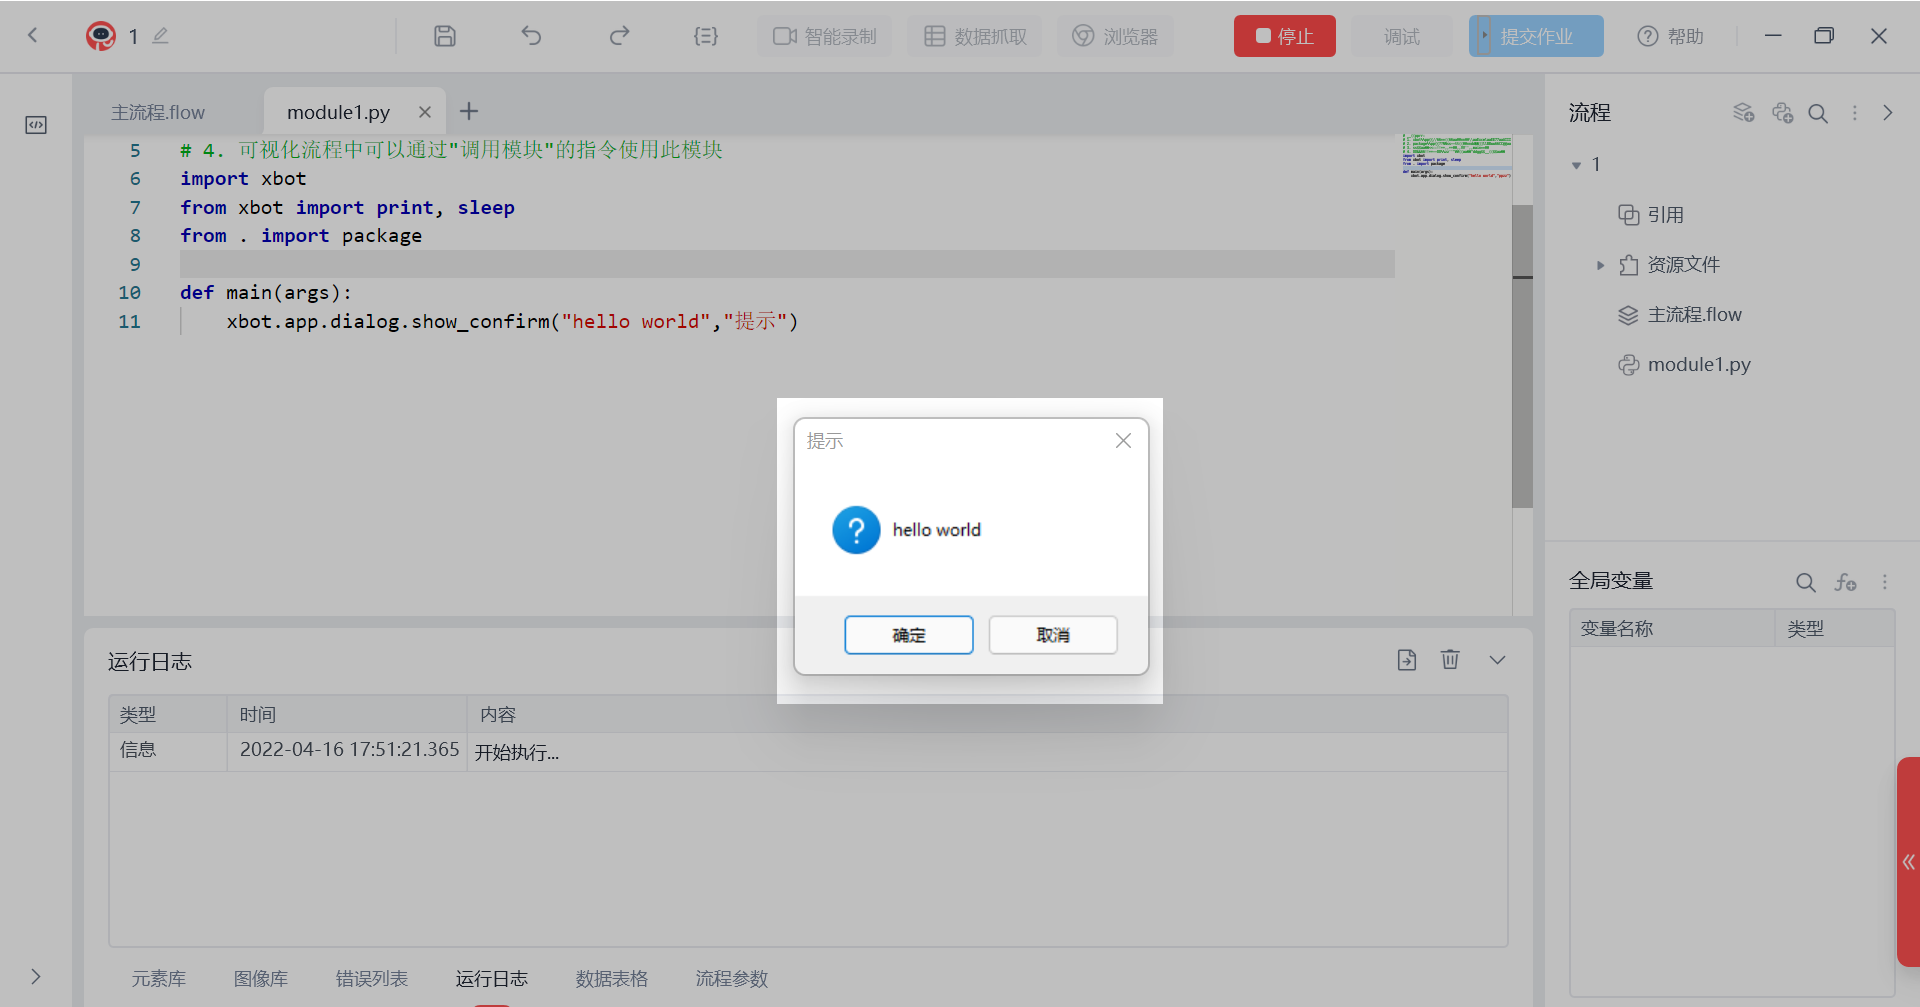The height and width of the screenshot is (1007, 1920).
Task: Export log using the file export icon
Action: (1407, 659)
